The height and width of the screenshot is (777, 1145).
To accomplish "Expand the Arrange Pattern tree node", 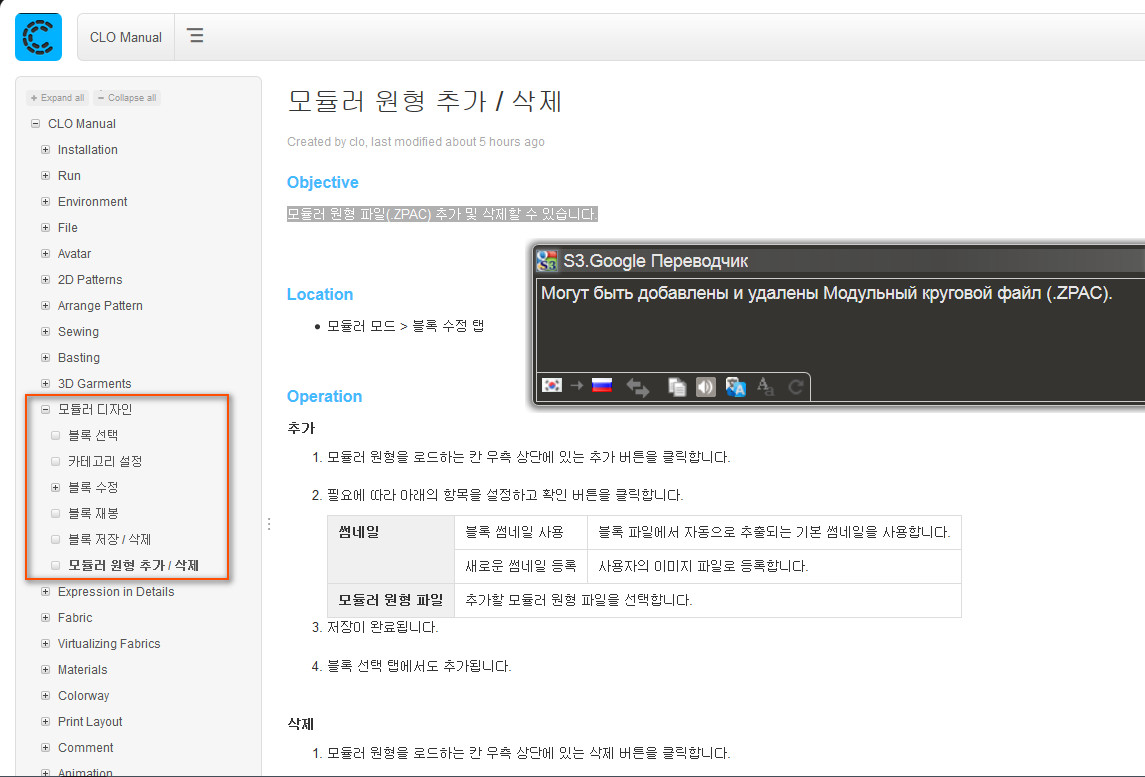I will point(45,305).
